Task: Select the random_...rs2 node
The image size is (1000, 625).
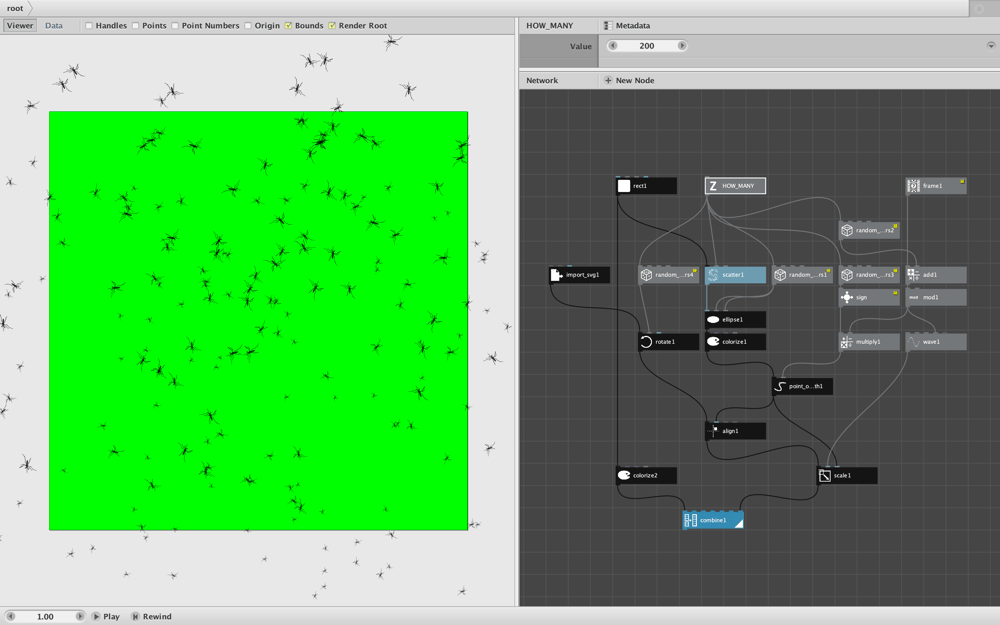Action: coord(869,230)
